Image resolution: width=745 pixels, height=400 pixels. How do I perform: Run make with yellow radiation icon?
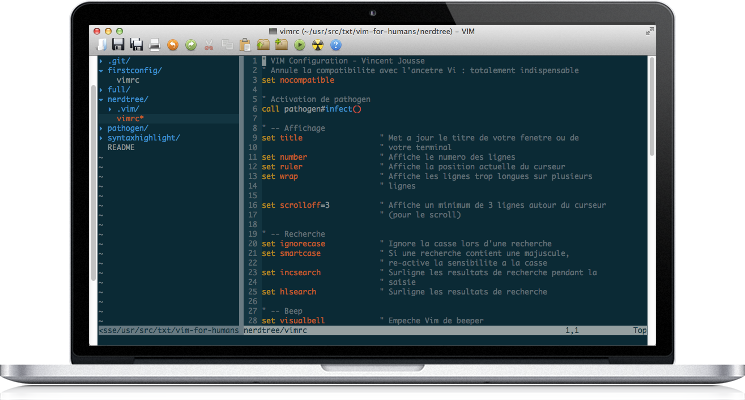(317, 45)
